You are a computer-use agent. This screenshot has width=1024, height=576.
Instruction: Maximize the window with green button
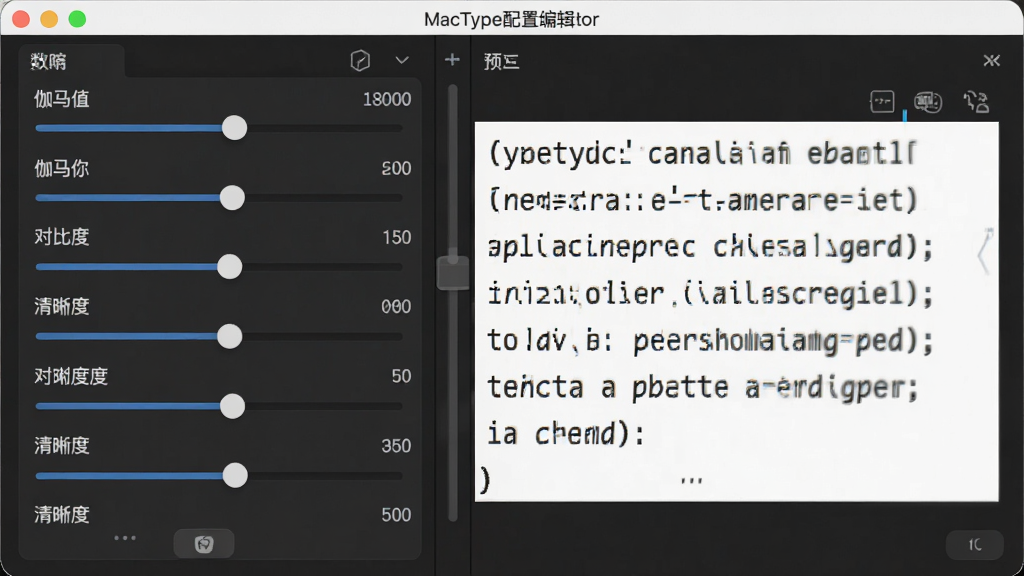77,19
